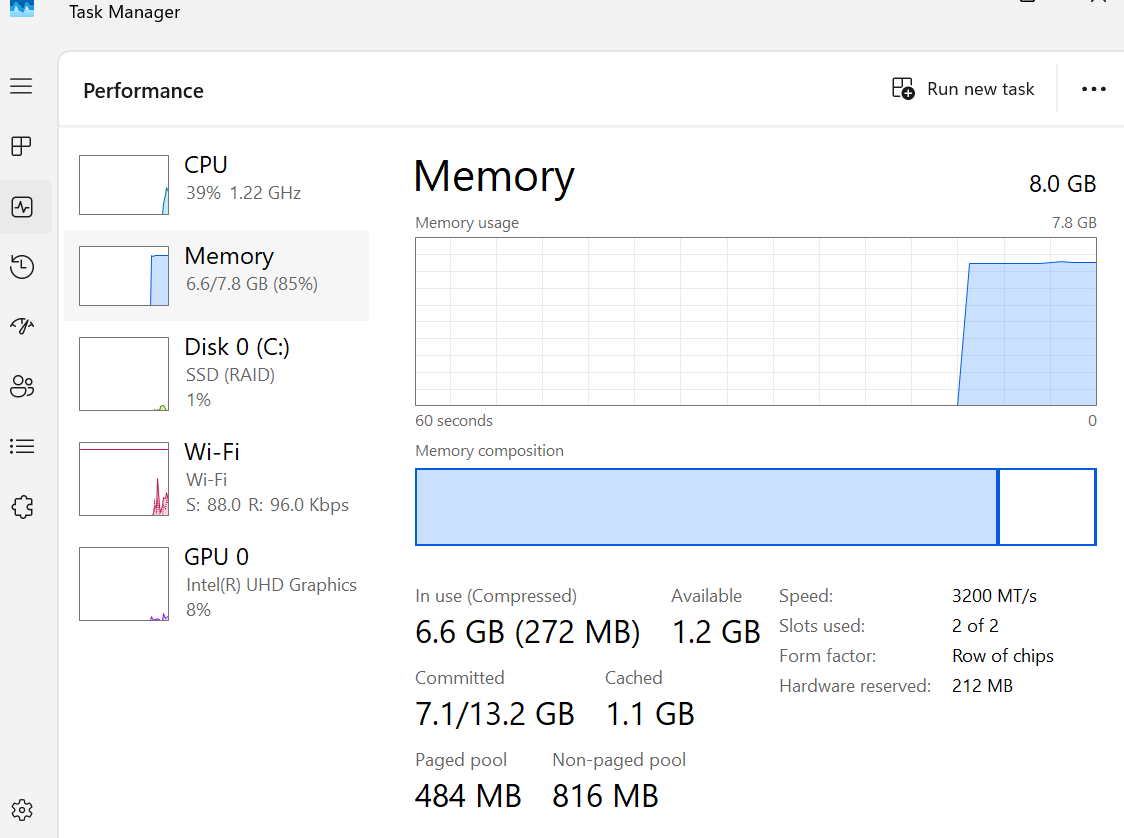Click the Memory usage graph

[x=755, y=321]
